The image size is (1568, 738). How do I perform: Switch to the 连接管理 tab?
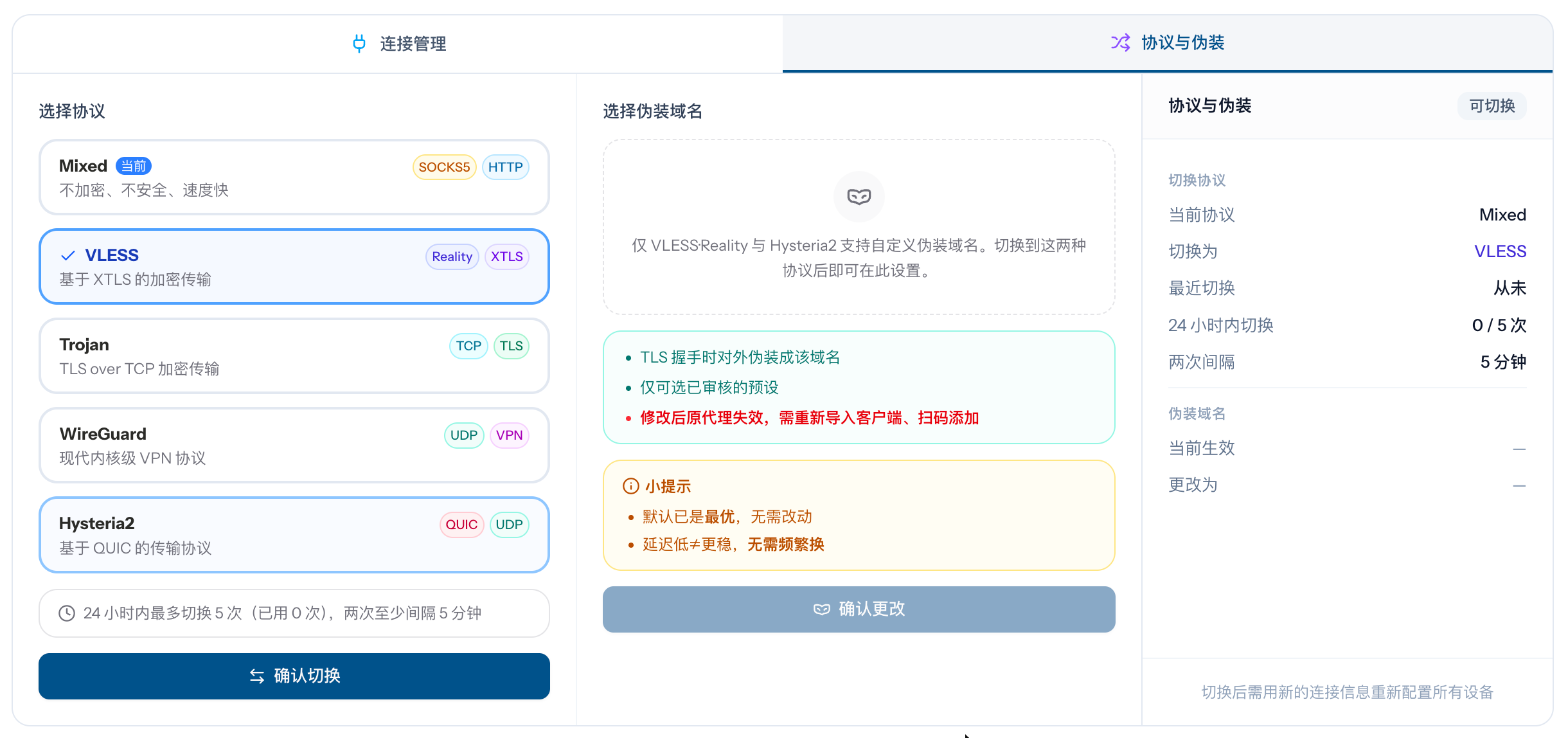(x=398, y=44)
